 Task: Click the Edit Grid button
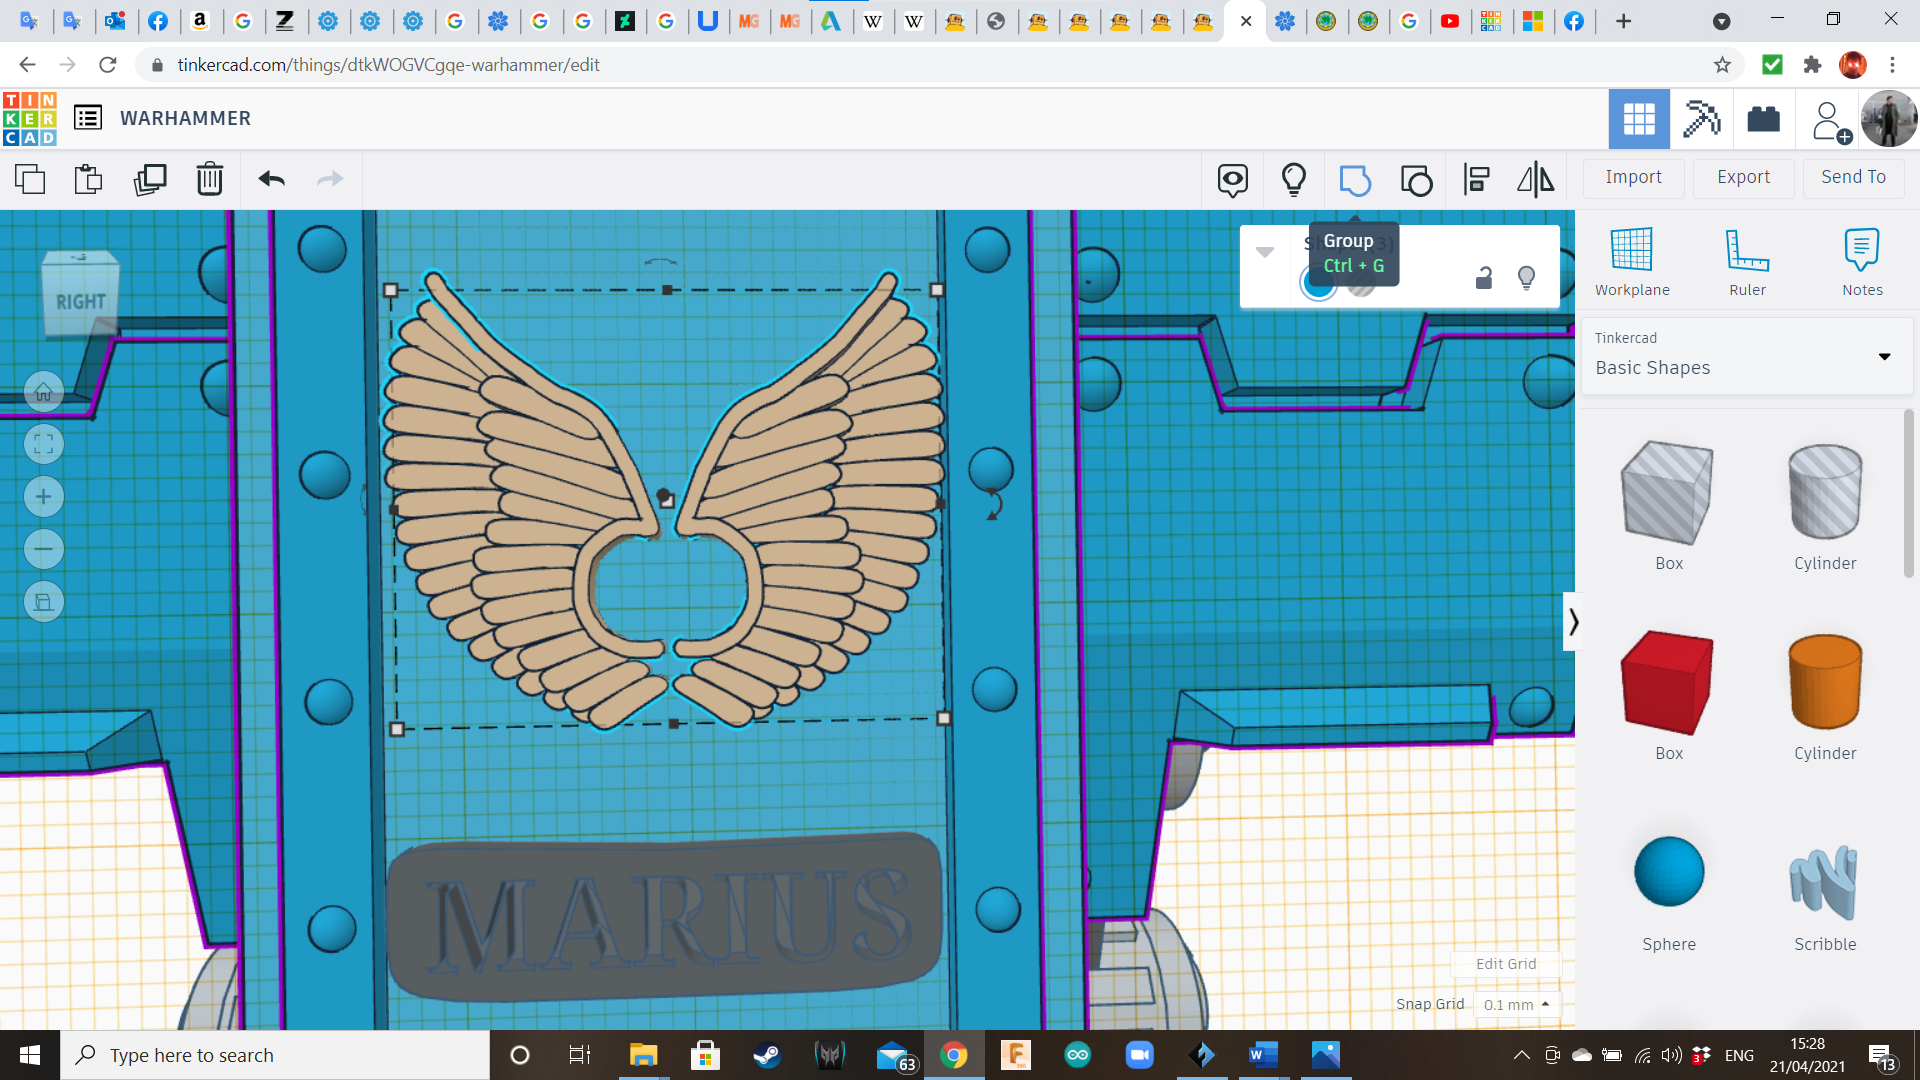point(1505,964)
